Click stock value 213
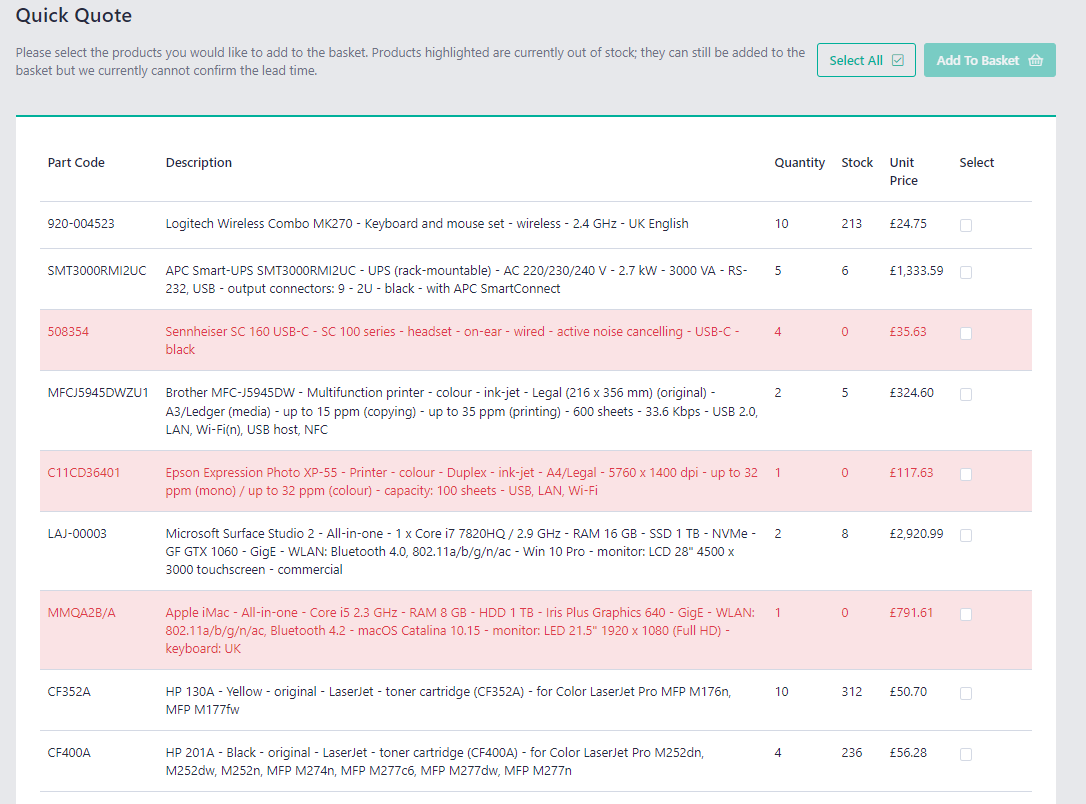Viewport: 1086px width, 804px height. (x=851, y=224)
